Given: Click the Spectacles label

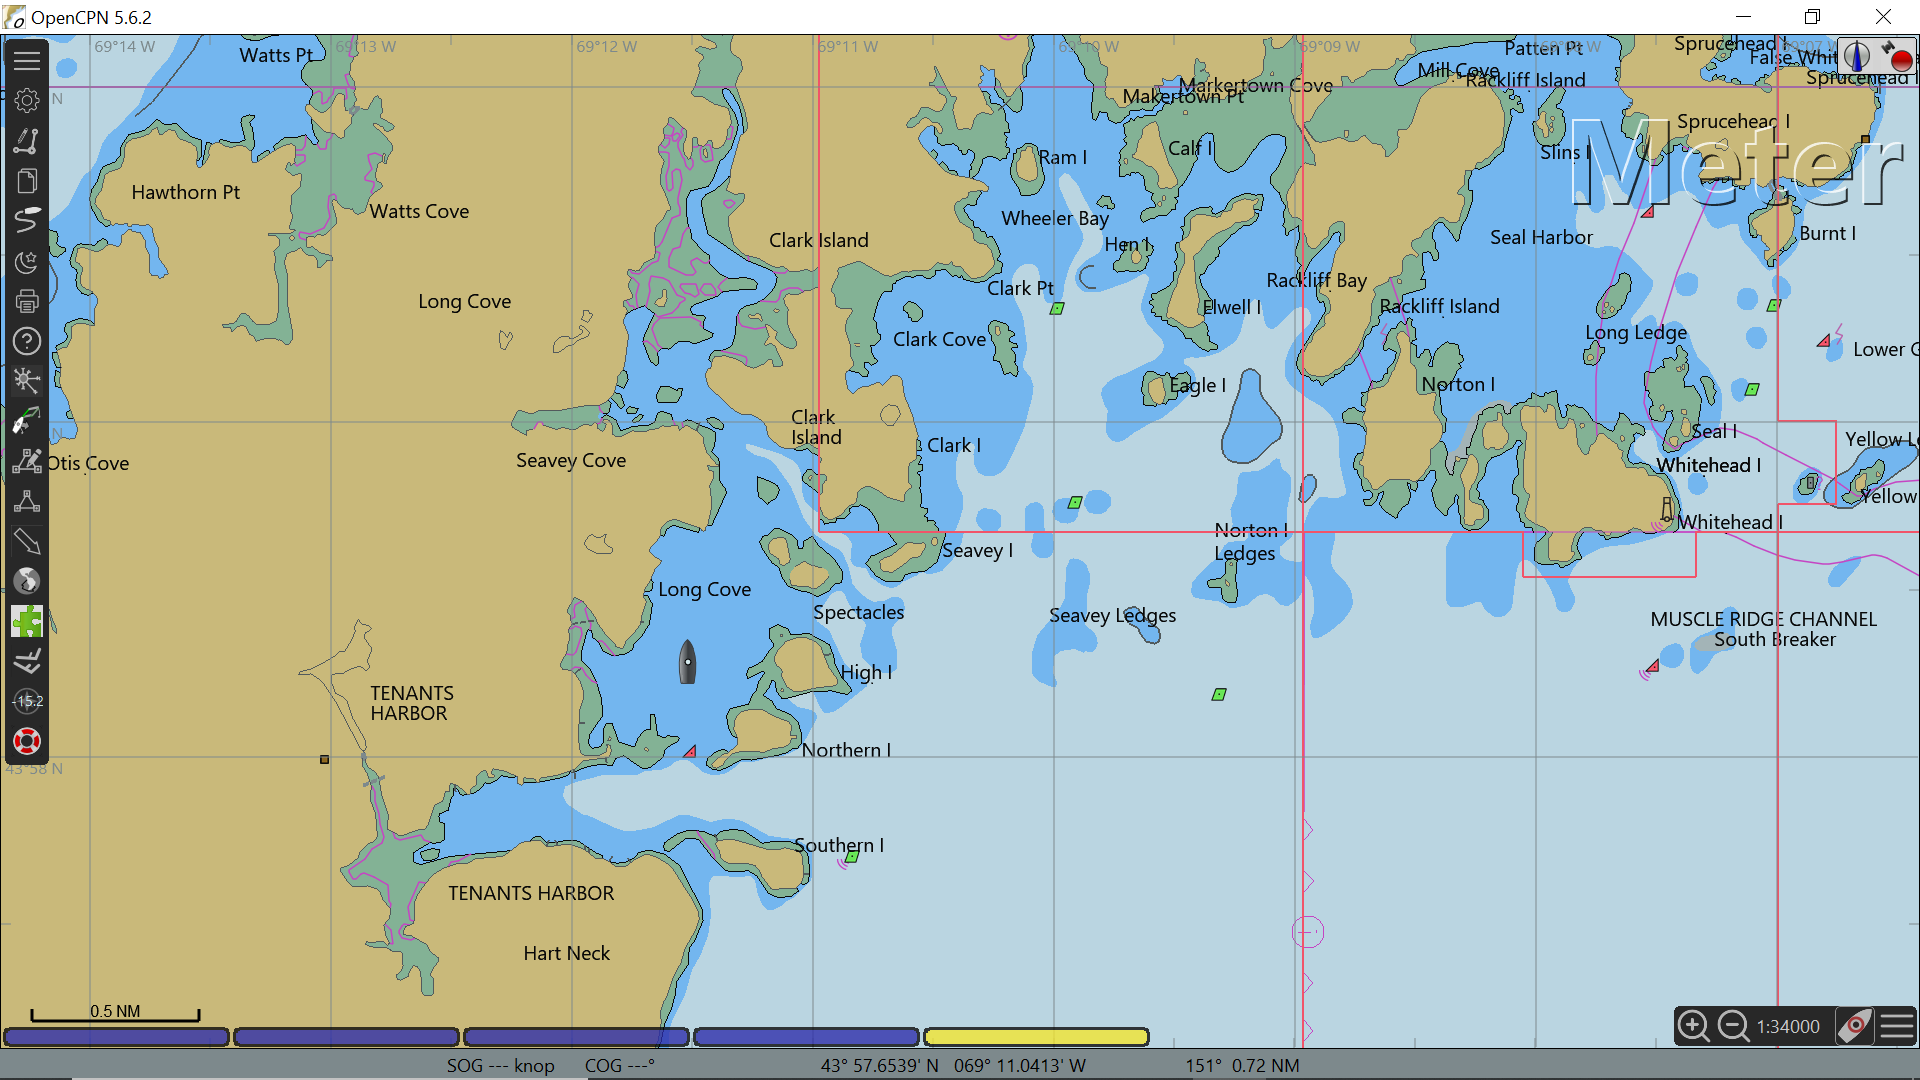Looking at the screenshot, I should 858,613.
